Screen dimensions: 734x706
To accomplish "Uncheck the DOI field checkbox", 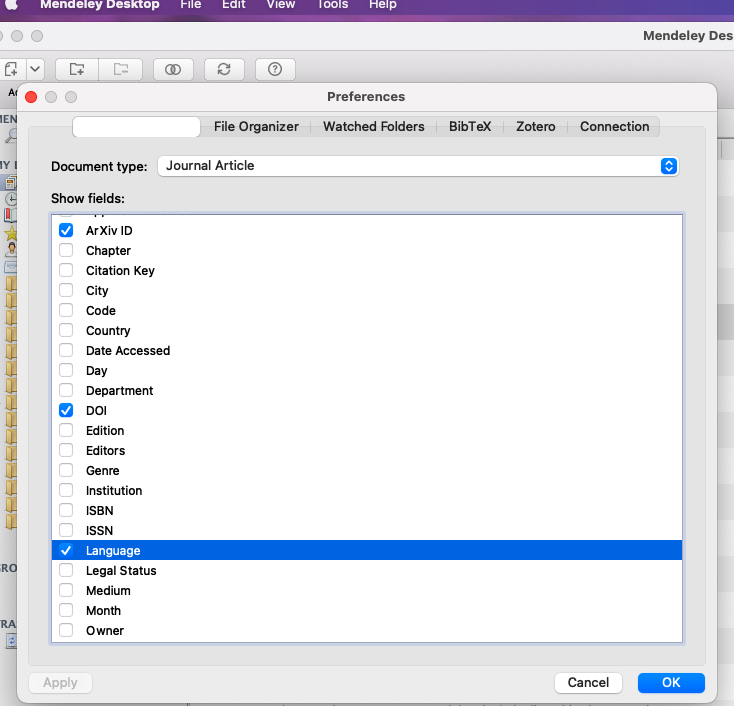I will click(x=66, y=411).
